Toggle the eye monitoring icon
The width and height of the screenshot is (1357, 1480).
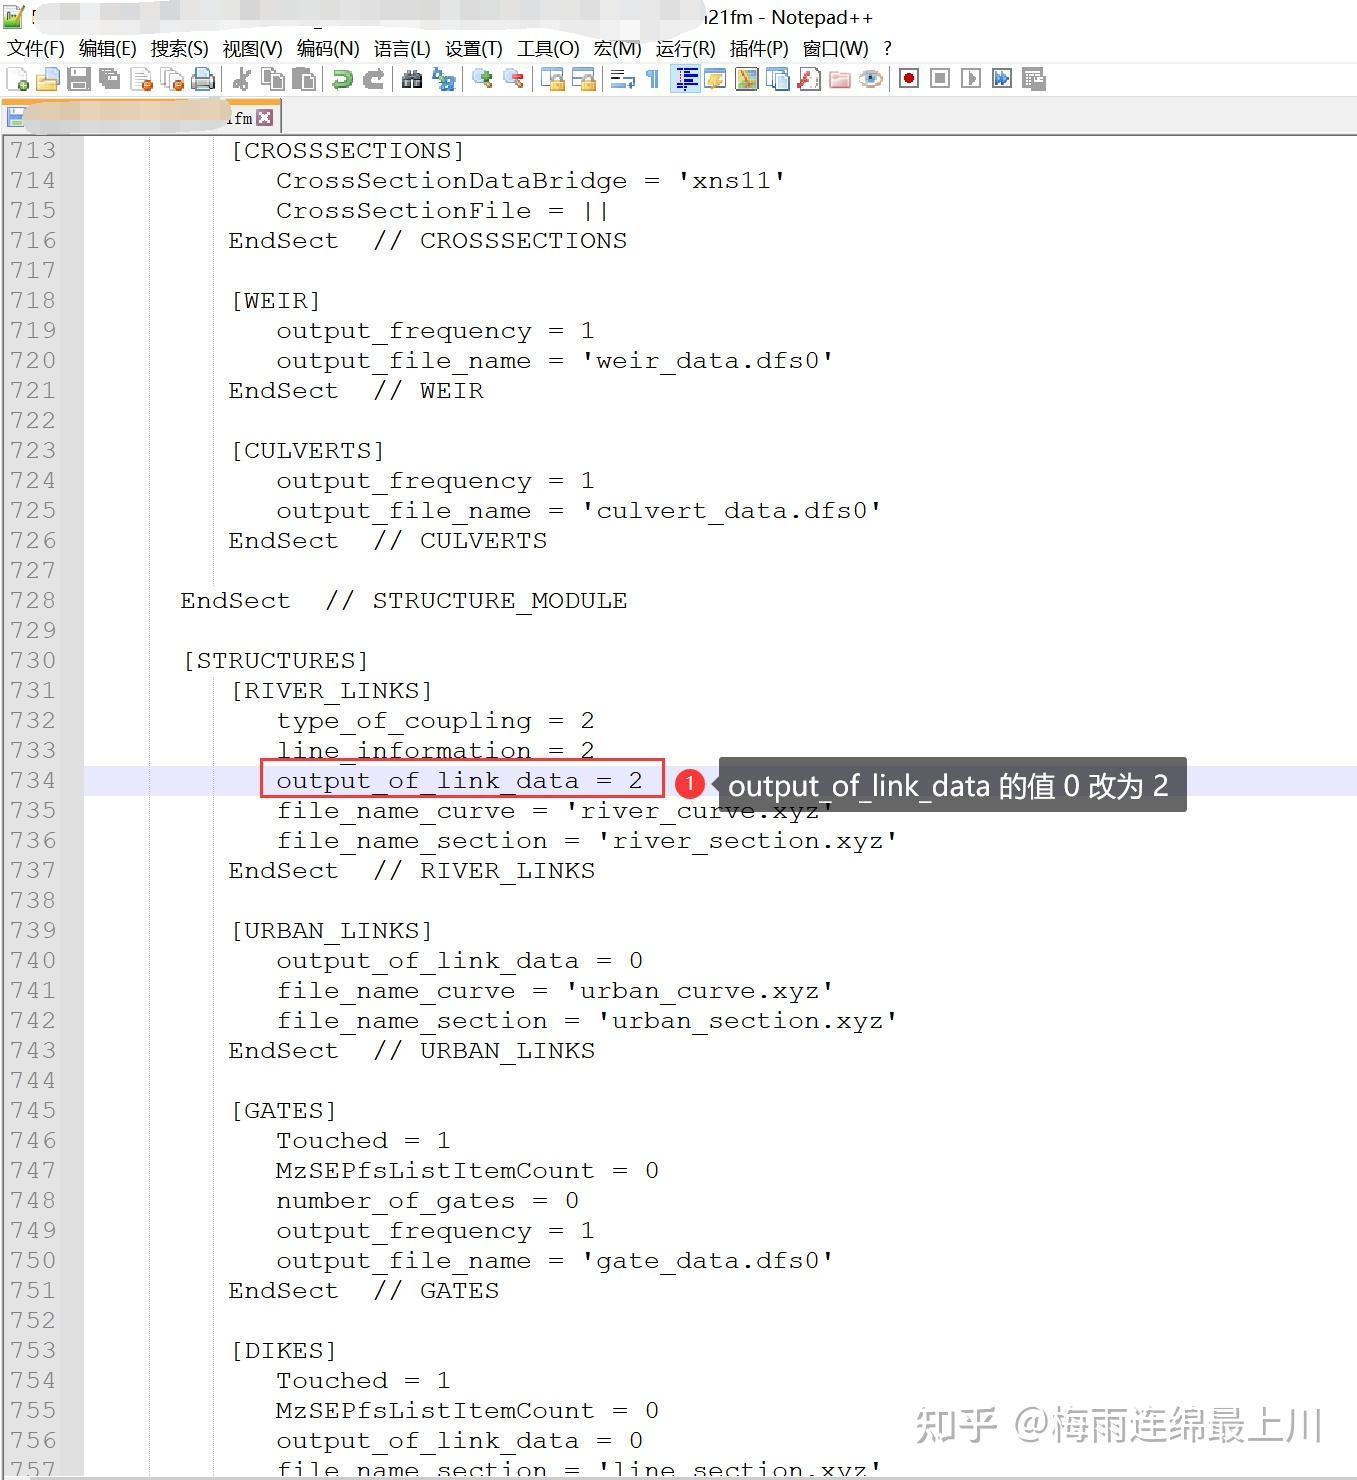871,79
